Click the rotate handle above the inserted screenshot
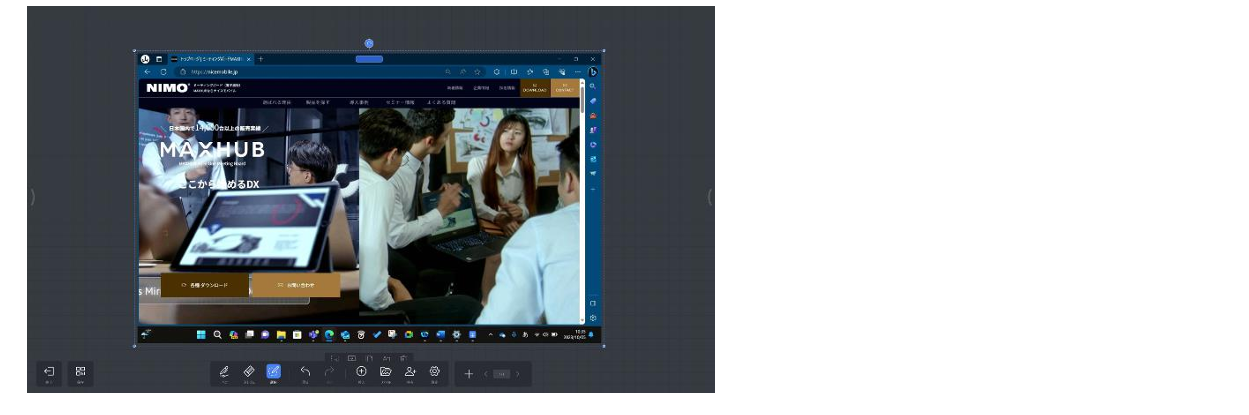Viewport: 1249px width, 415px height. tap(369, 43)
